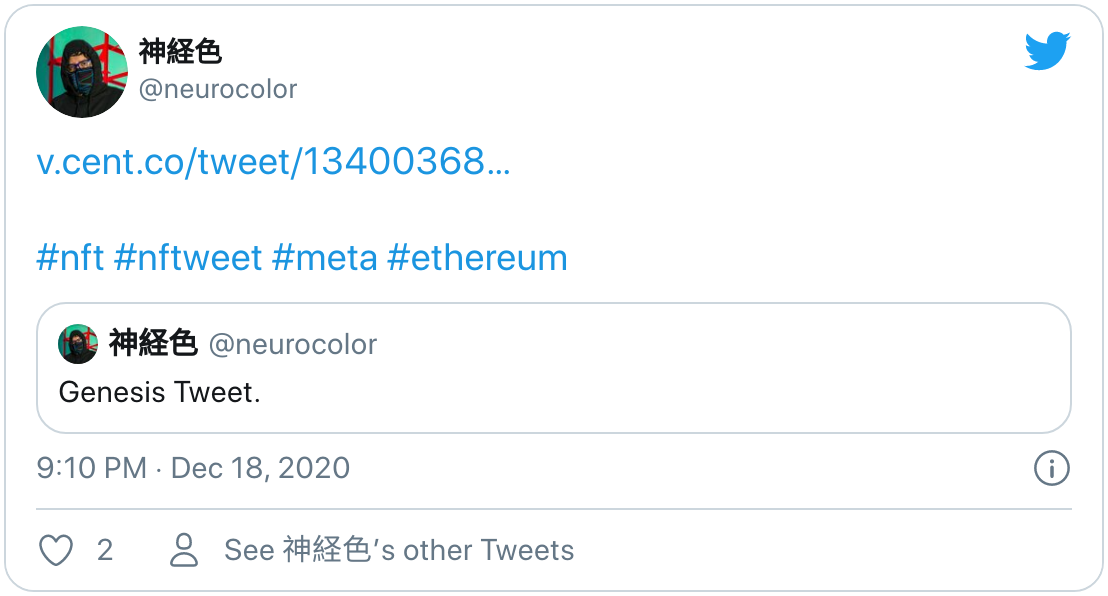
Task: Click the Twitter bird logo
Action: point(1047,50)
